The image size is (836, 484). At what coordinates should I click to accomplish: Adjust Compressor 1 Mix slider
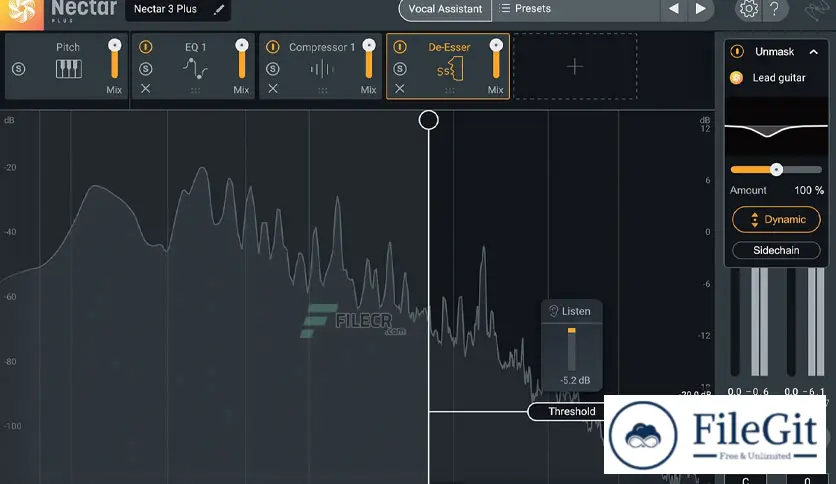pyautogui.click(x=368, y=59)
